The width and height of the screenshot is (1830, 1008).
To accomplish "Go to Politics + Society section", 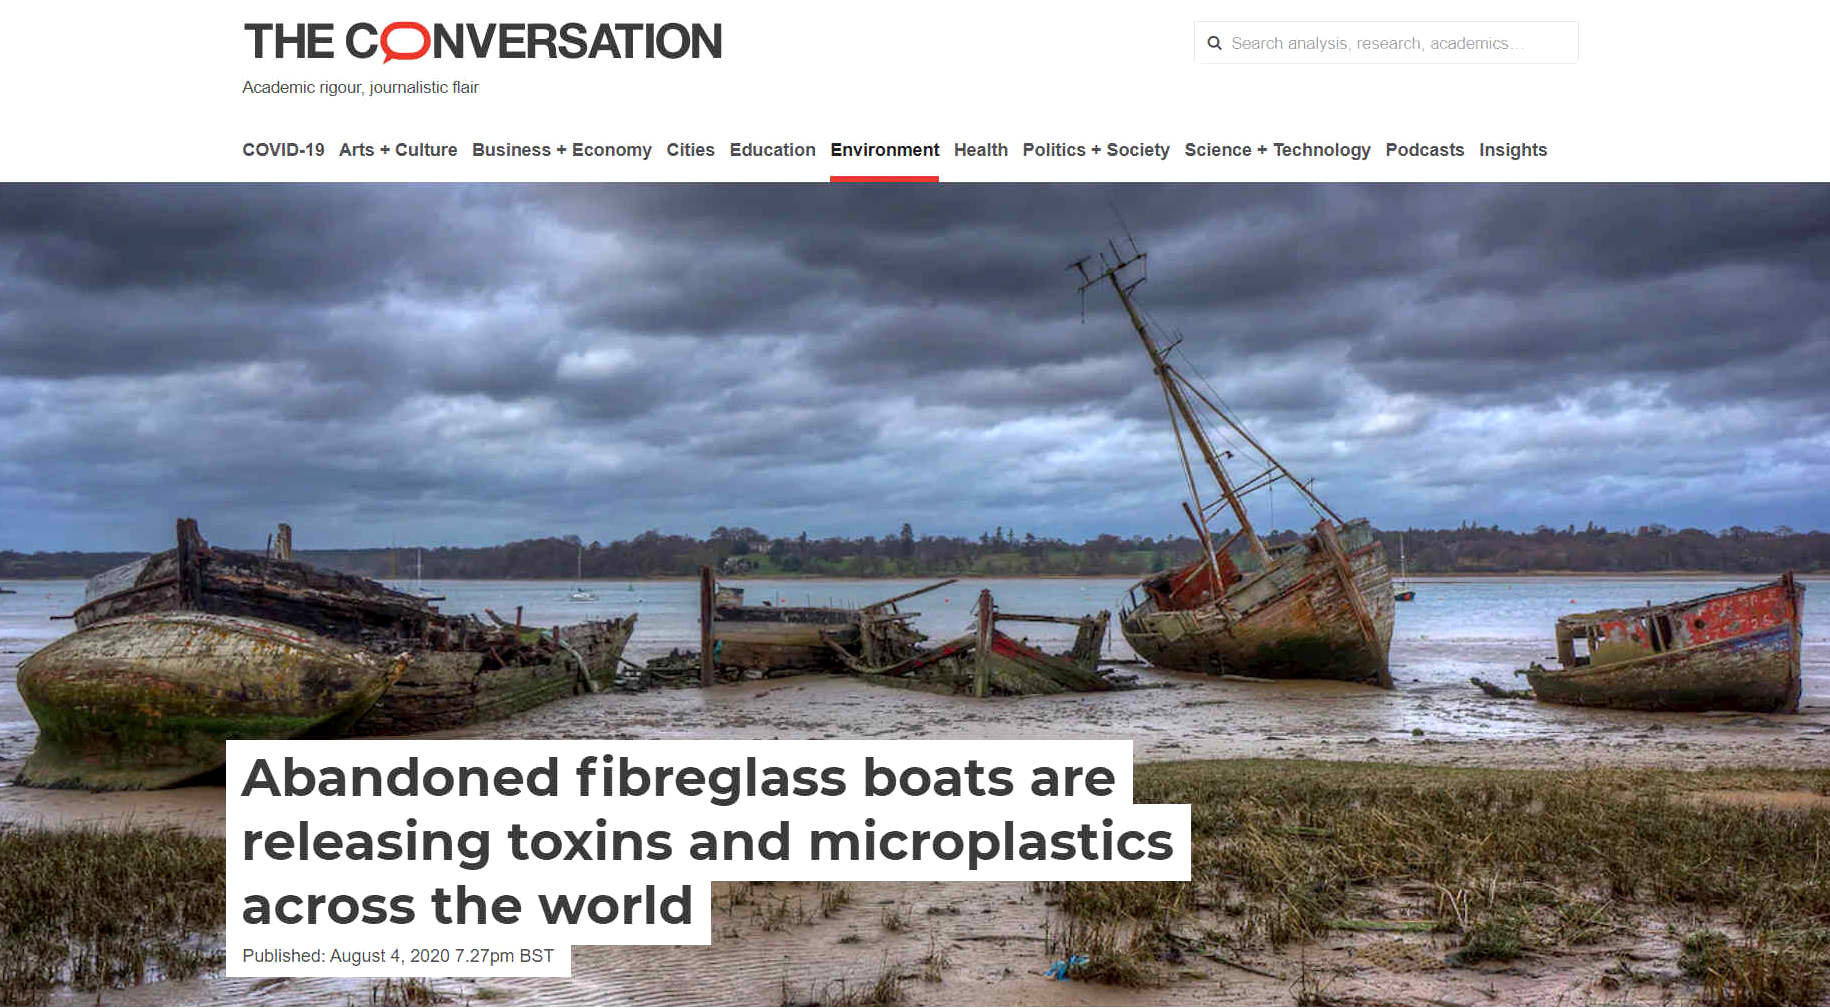I will [1096, 150].
